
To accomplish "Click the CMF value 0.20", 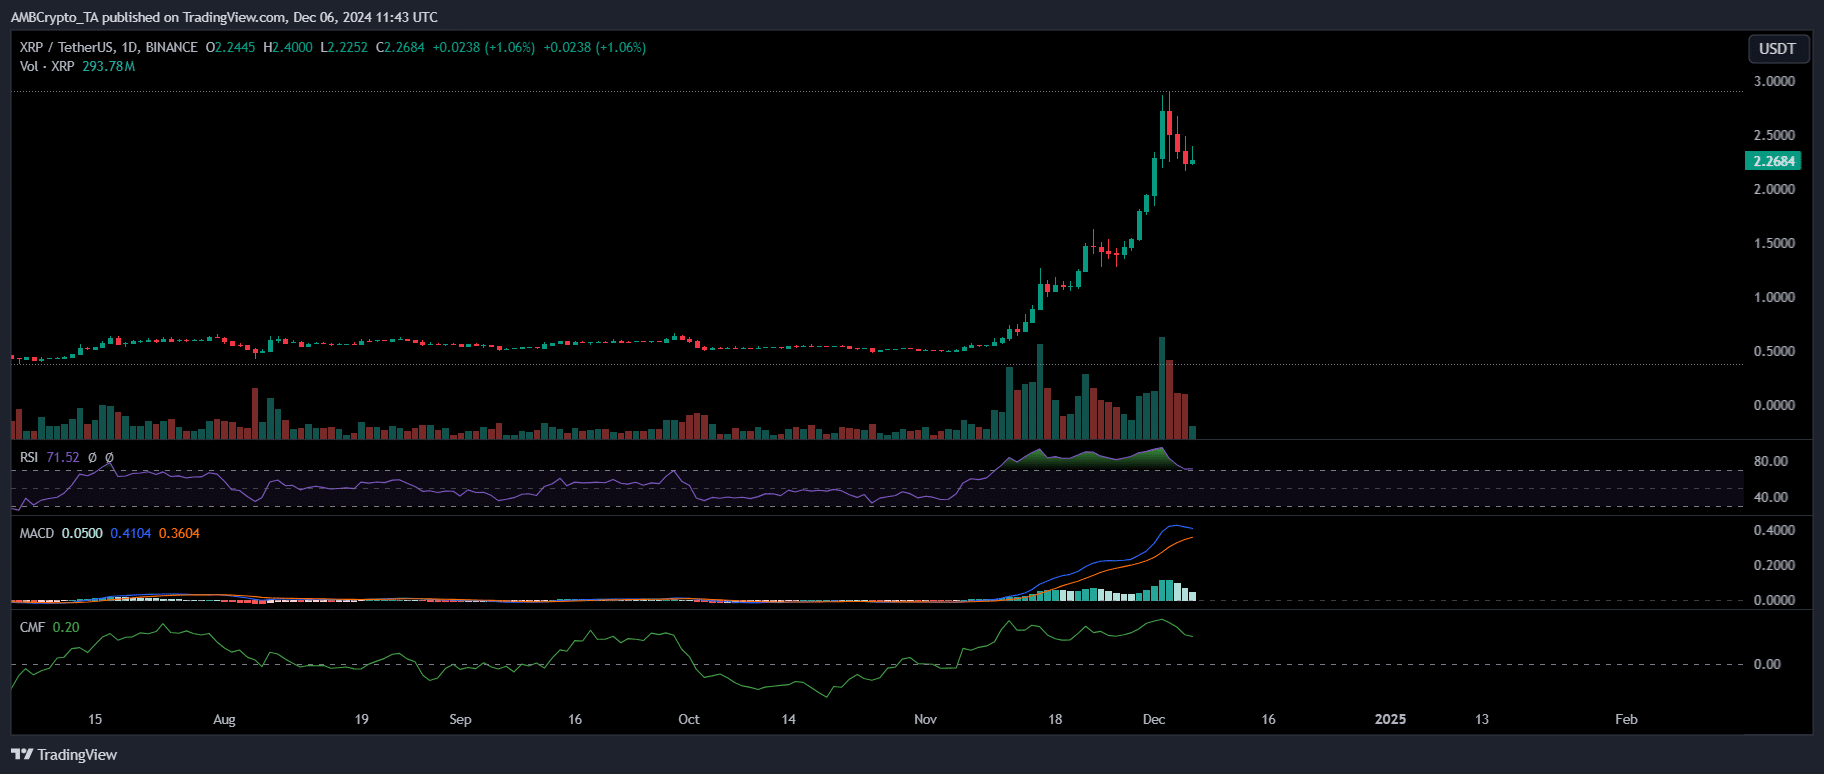I will coord(66,627).
